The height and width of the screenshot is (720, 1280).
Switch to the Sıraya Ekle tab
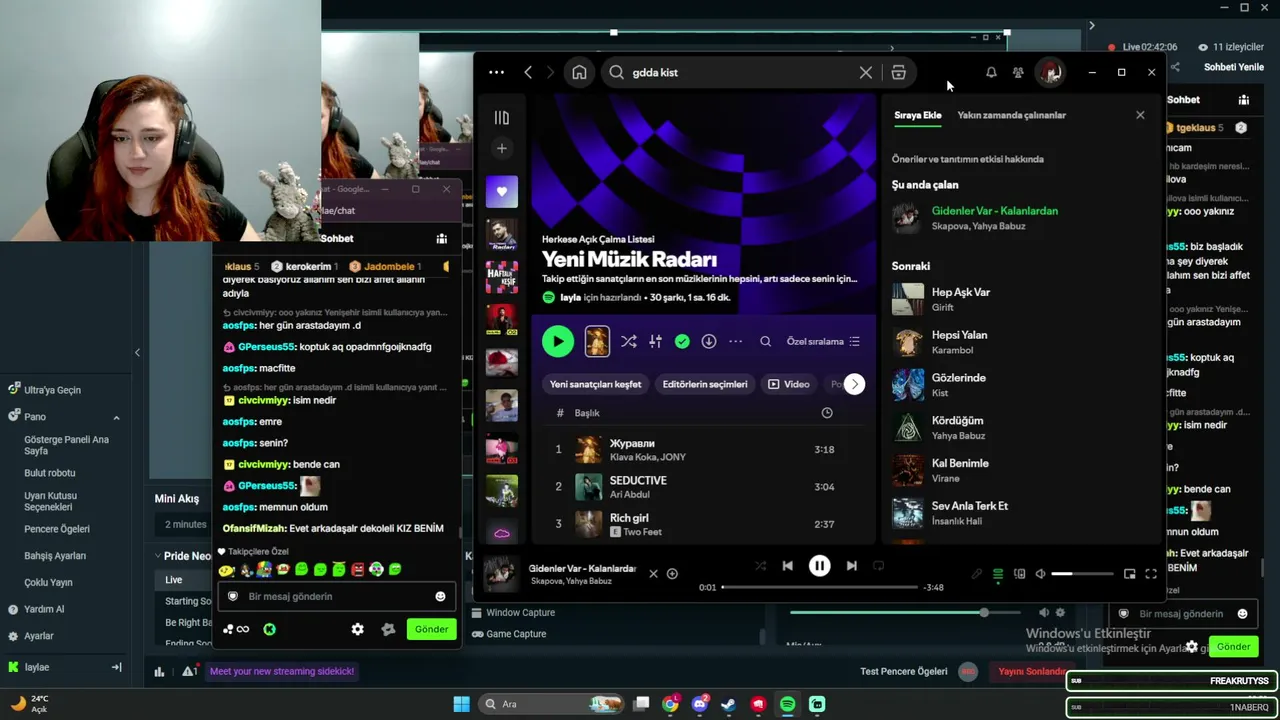click(x=918, y=115)
